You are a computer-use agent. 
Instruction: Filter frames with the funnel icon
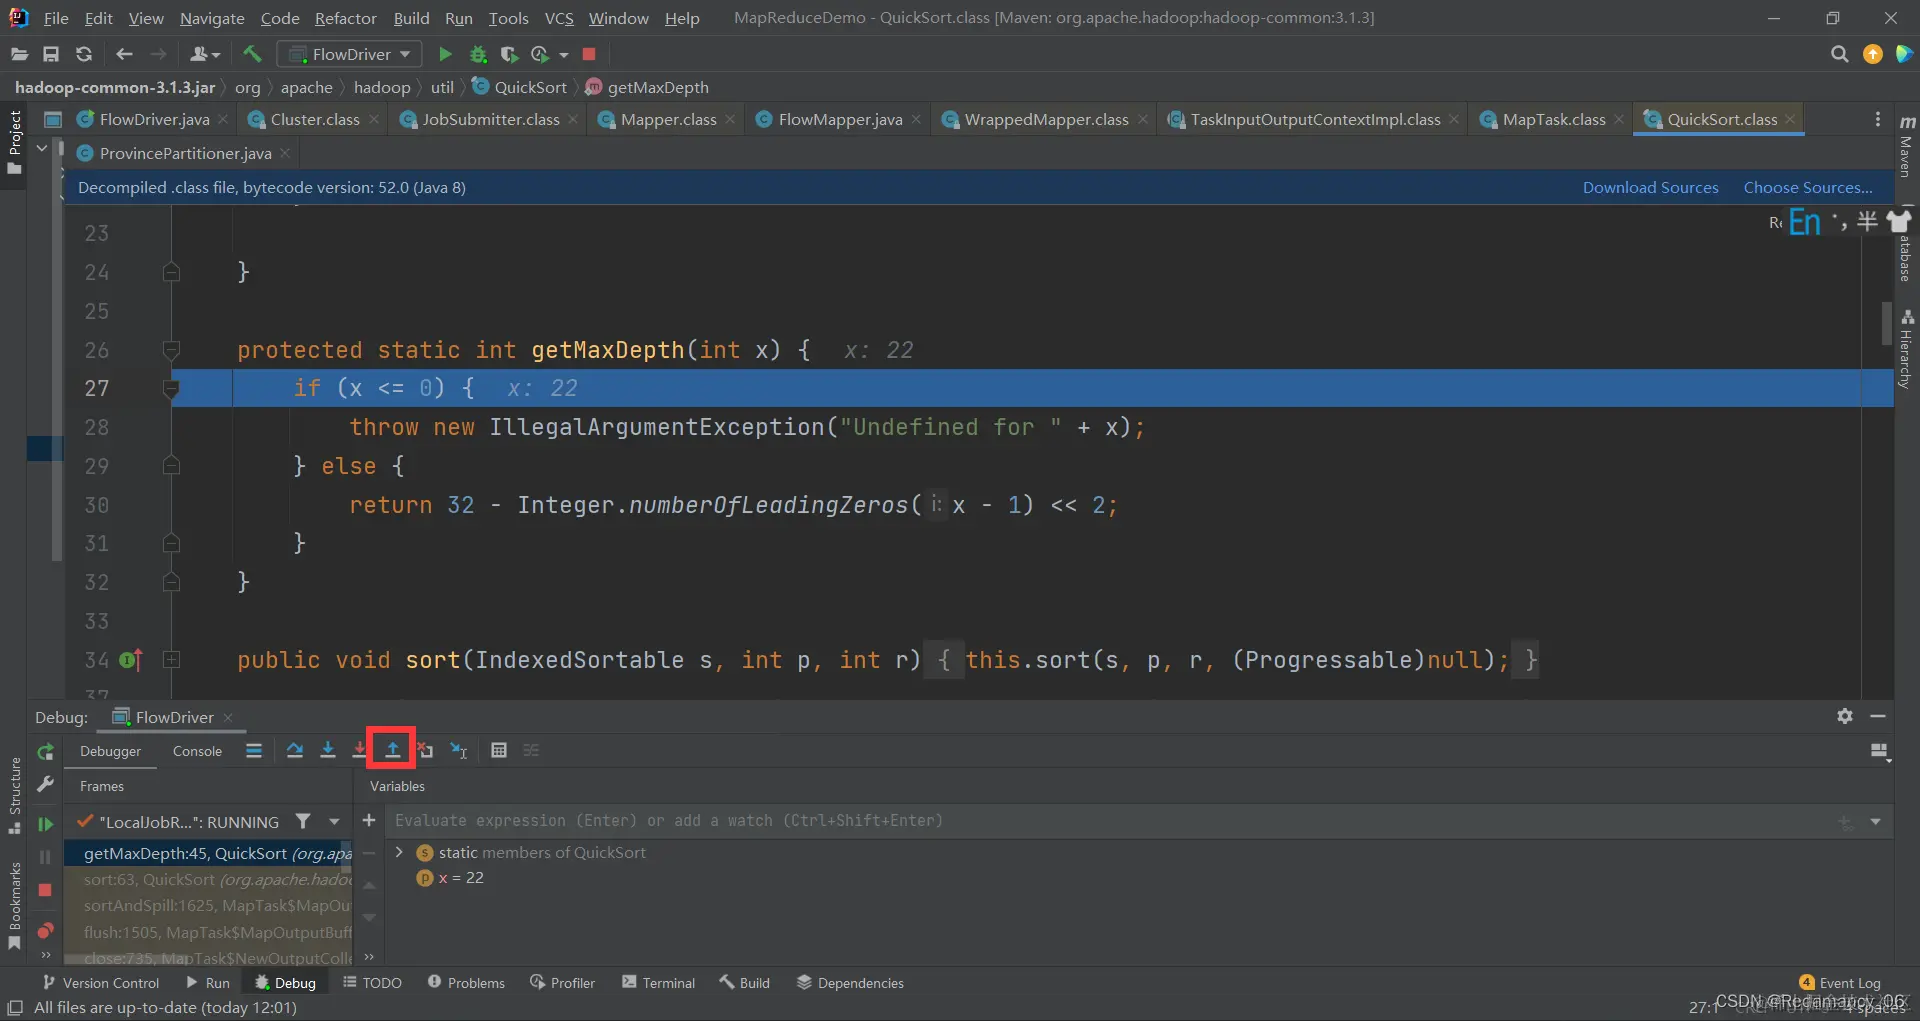tap(303, 821)
